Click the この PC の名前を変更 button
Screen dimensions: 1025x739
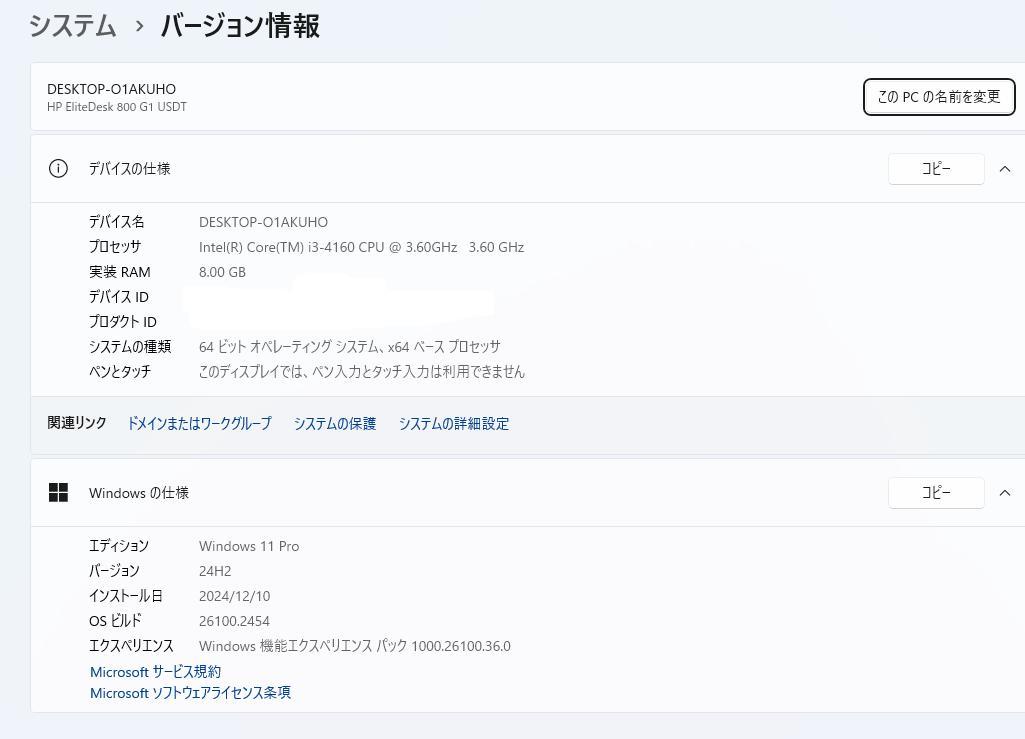[939, 97]
